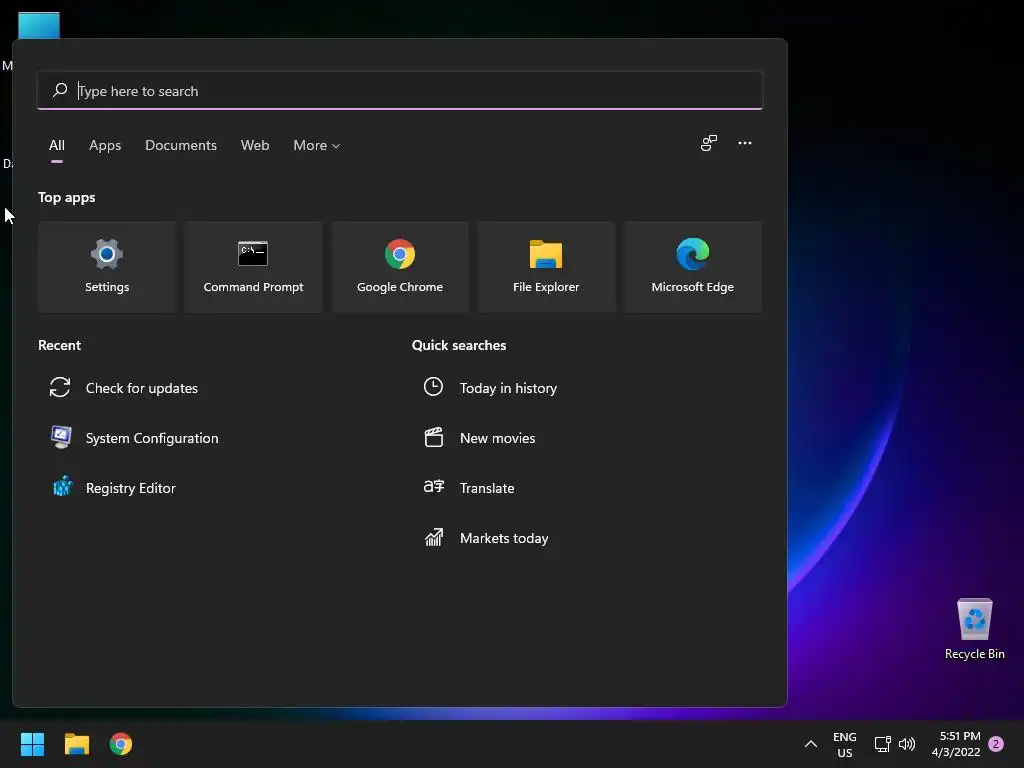Open File Explorer on the taskbar

[x=76, y=744]
